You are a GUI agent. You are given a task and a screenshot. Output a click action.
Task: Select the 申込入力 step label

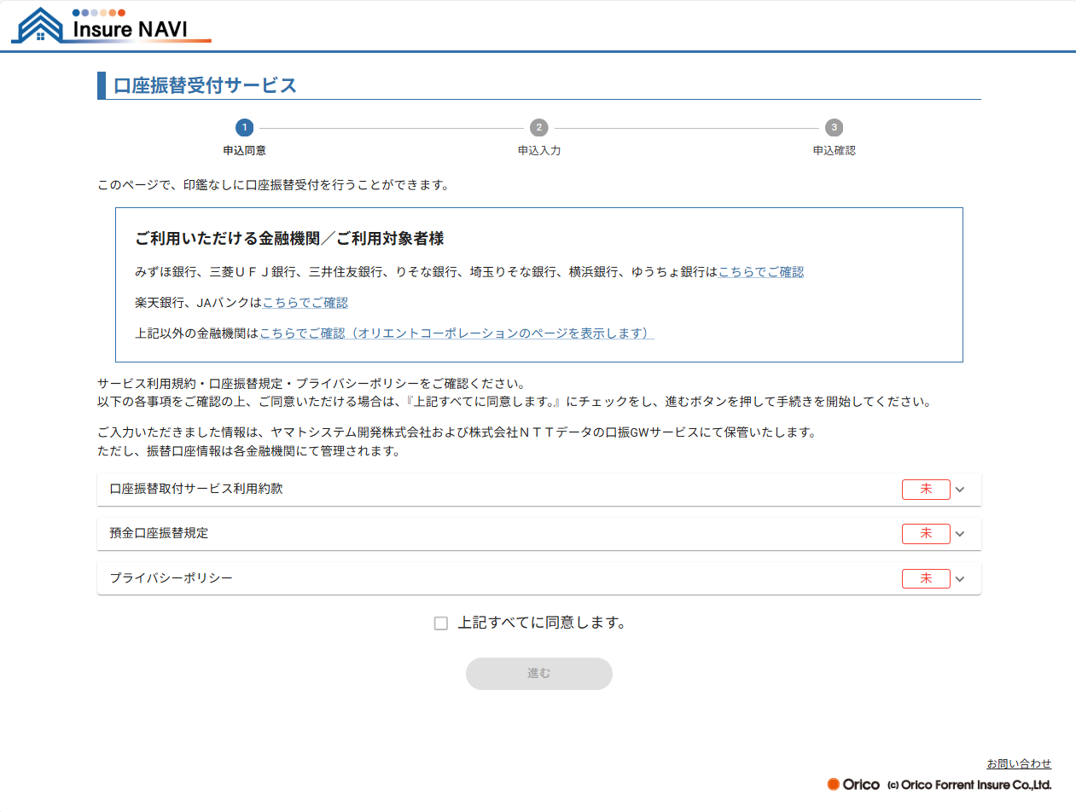point(539,151)
